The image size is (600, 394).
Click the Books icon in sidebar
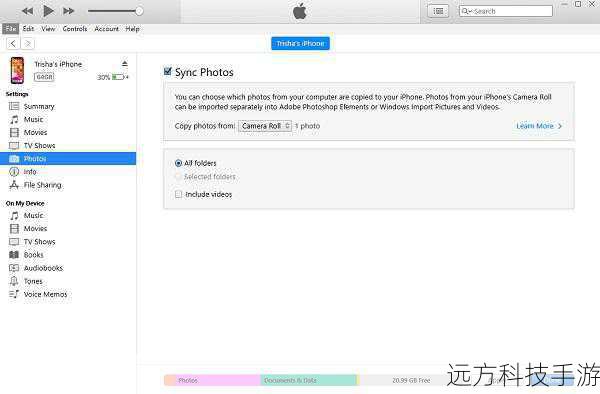click(14, 255)
